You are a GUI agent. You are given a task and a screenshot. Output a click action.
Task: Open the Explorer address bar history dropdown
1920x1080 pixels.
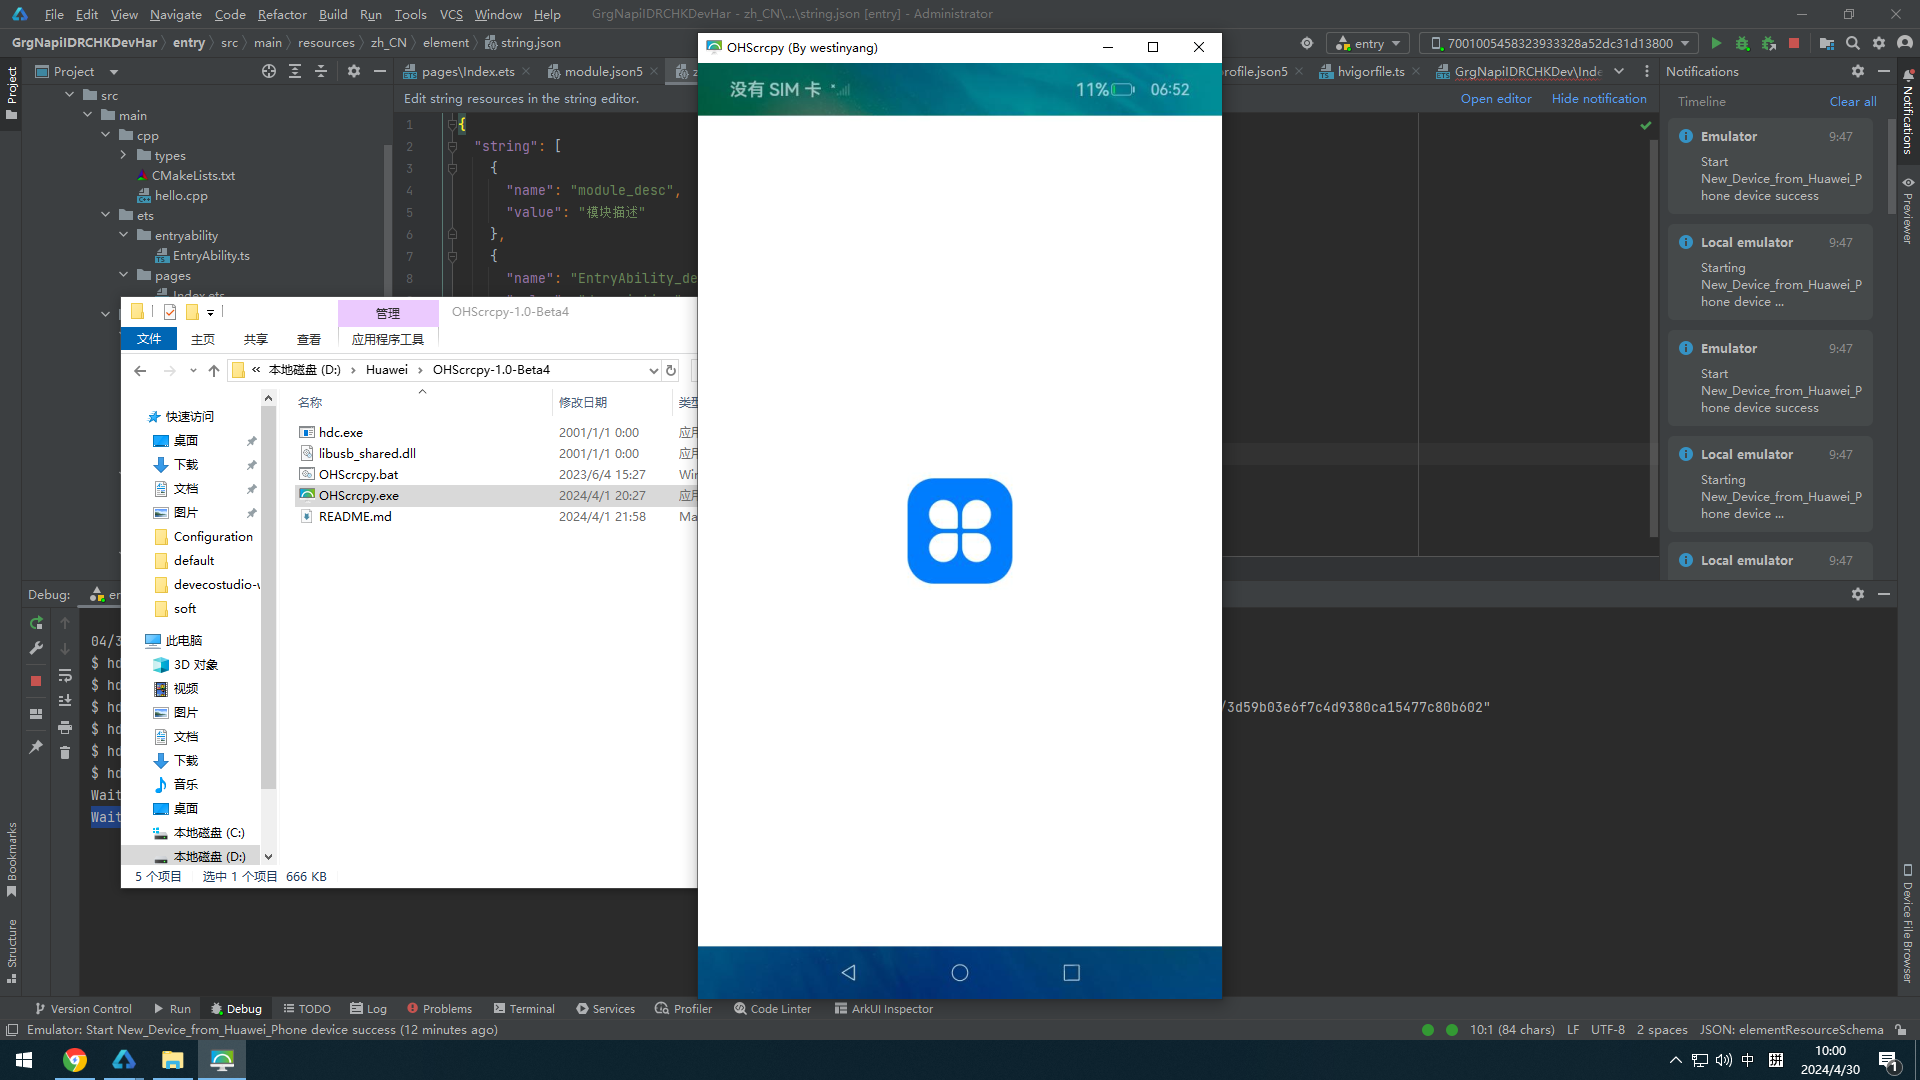(x=653, y=370)
